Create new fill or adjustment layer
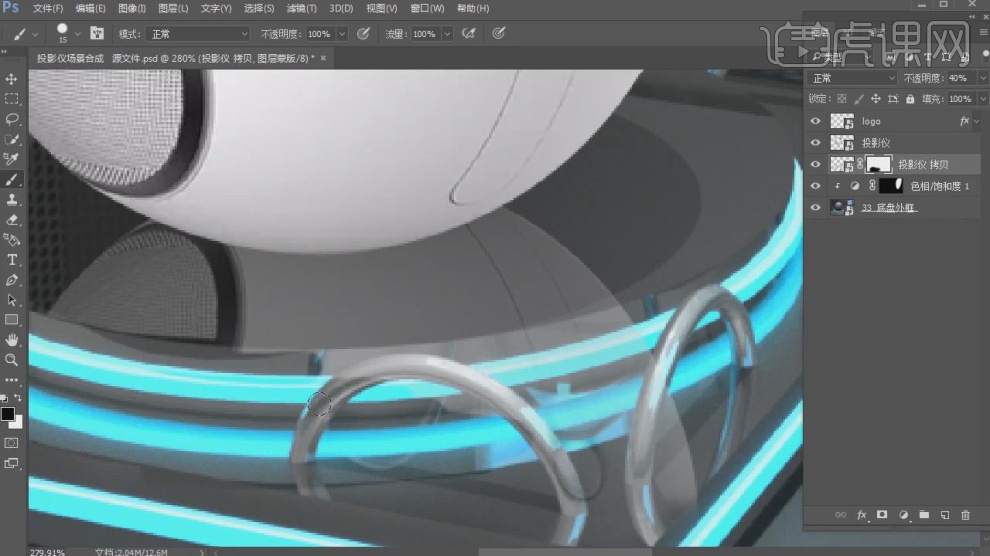Viewport: 990px width, 556px height. click(903, 515)
